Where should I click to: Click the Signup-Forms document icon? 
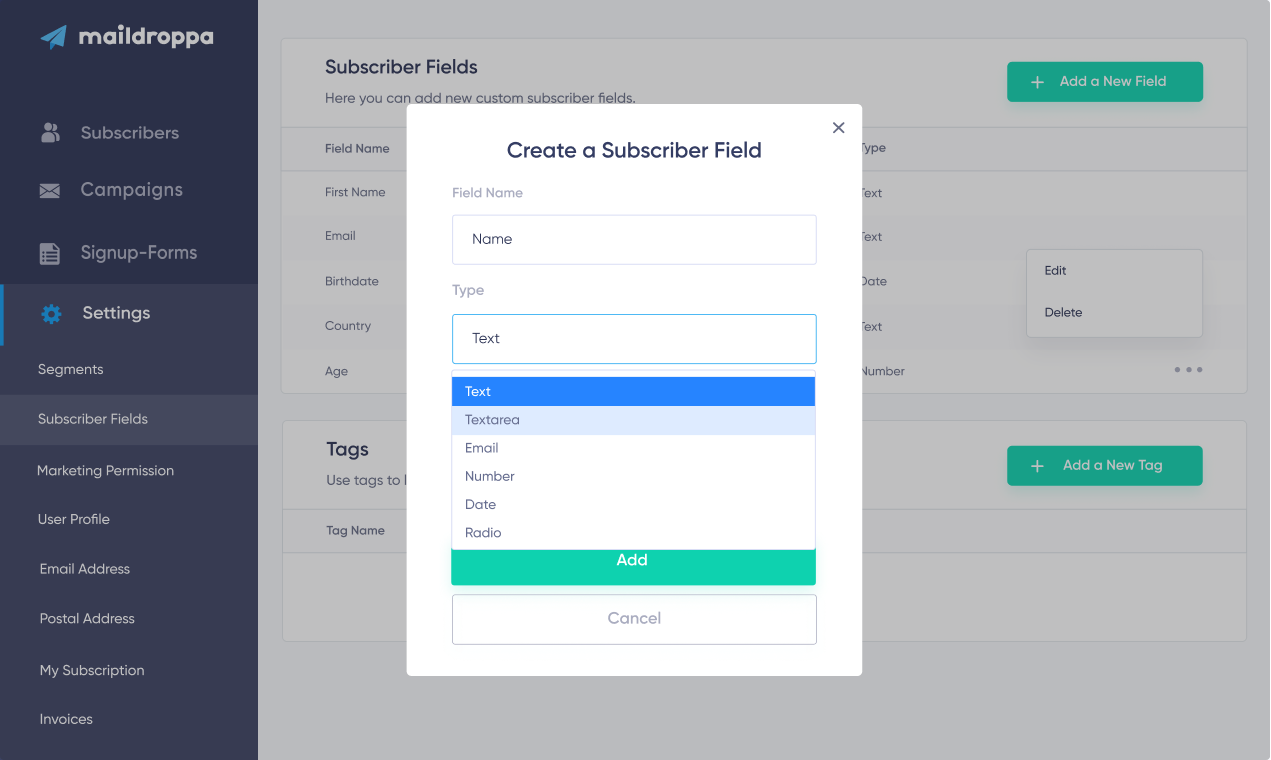[50, 253]
